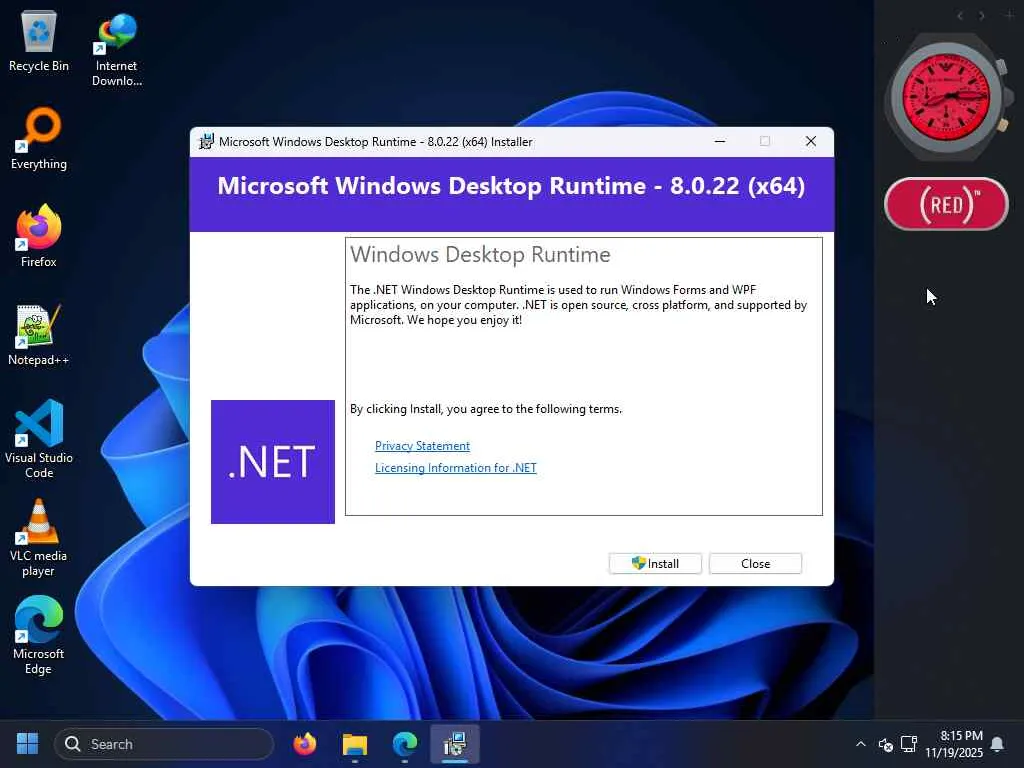This screenshot has height=768, width=1024.
Task: Select the Microsoft Edge desktop icon
Action: click(39, 635)
